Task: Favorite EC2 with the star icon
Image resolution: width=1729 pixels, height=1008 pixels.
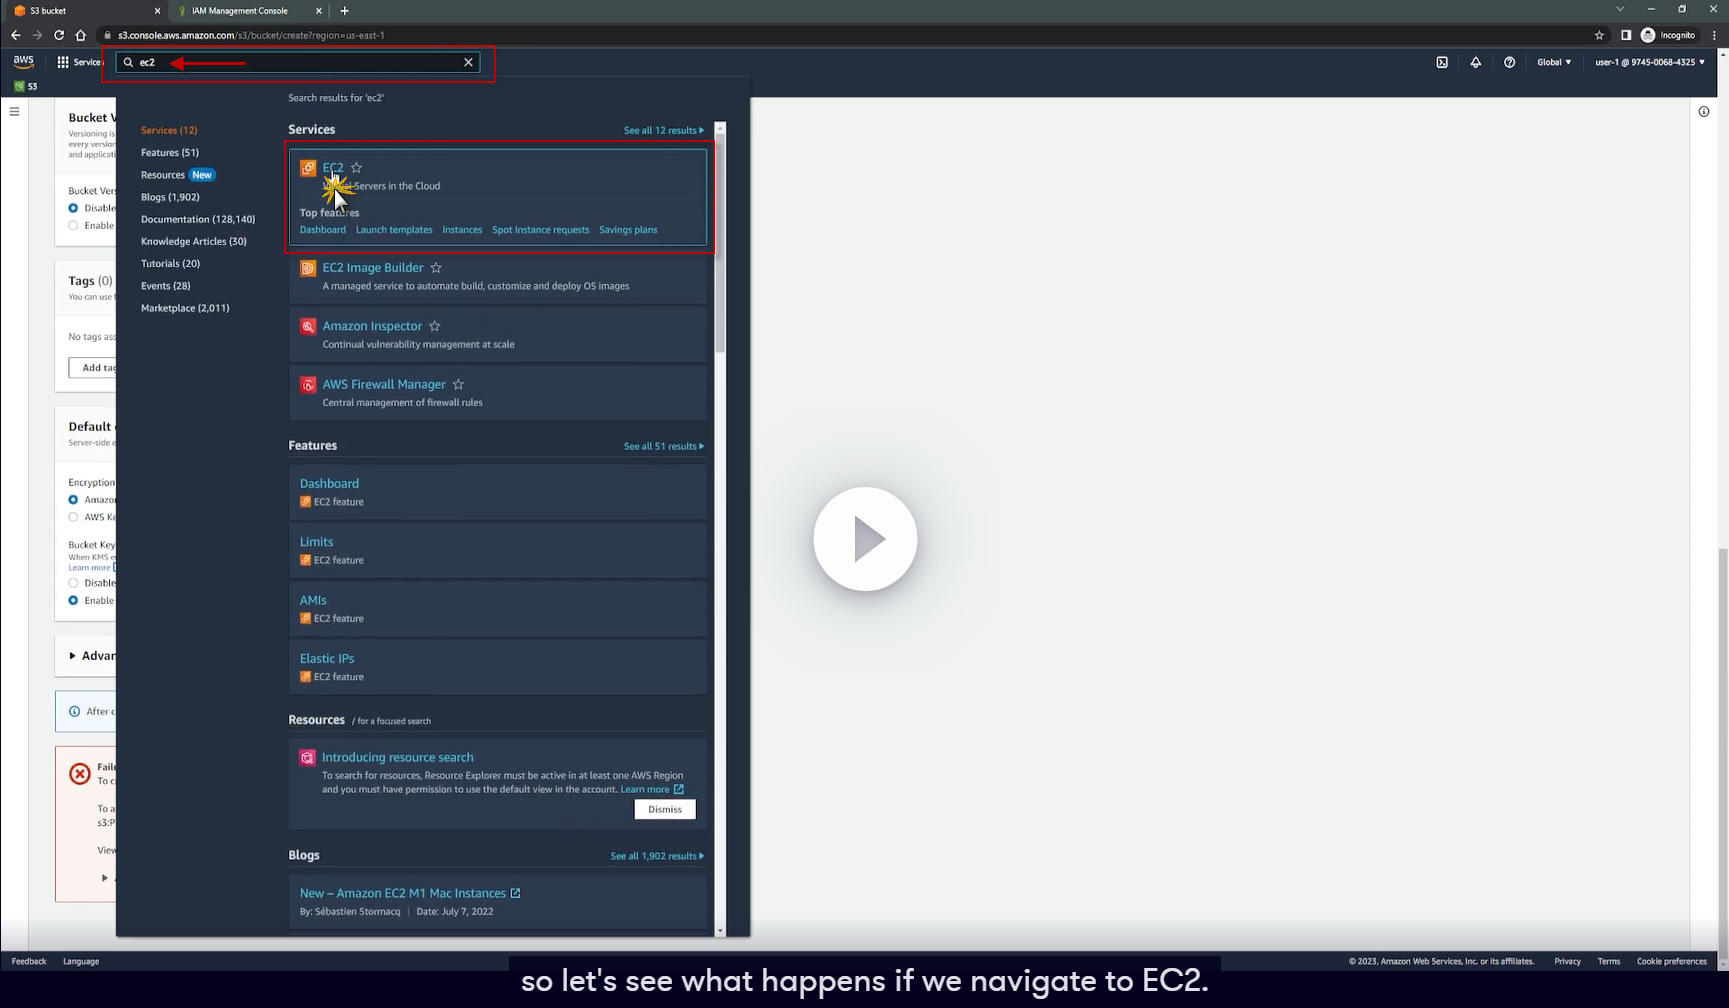Action: pos(357,168)
